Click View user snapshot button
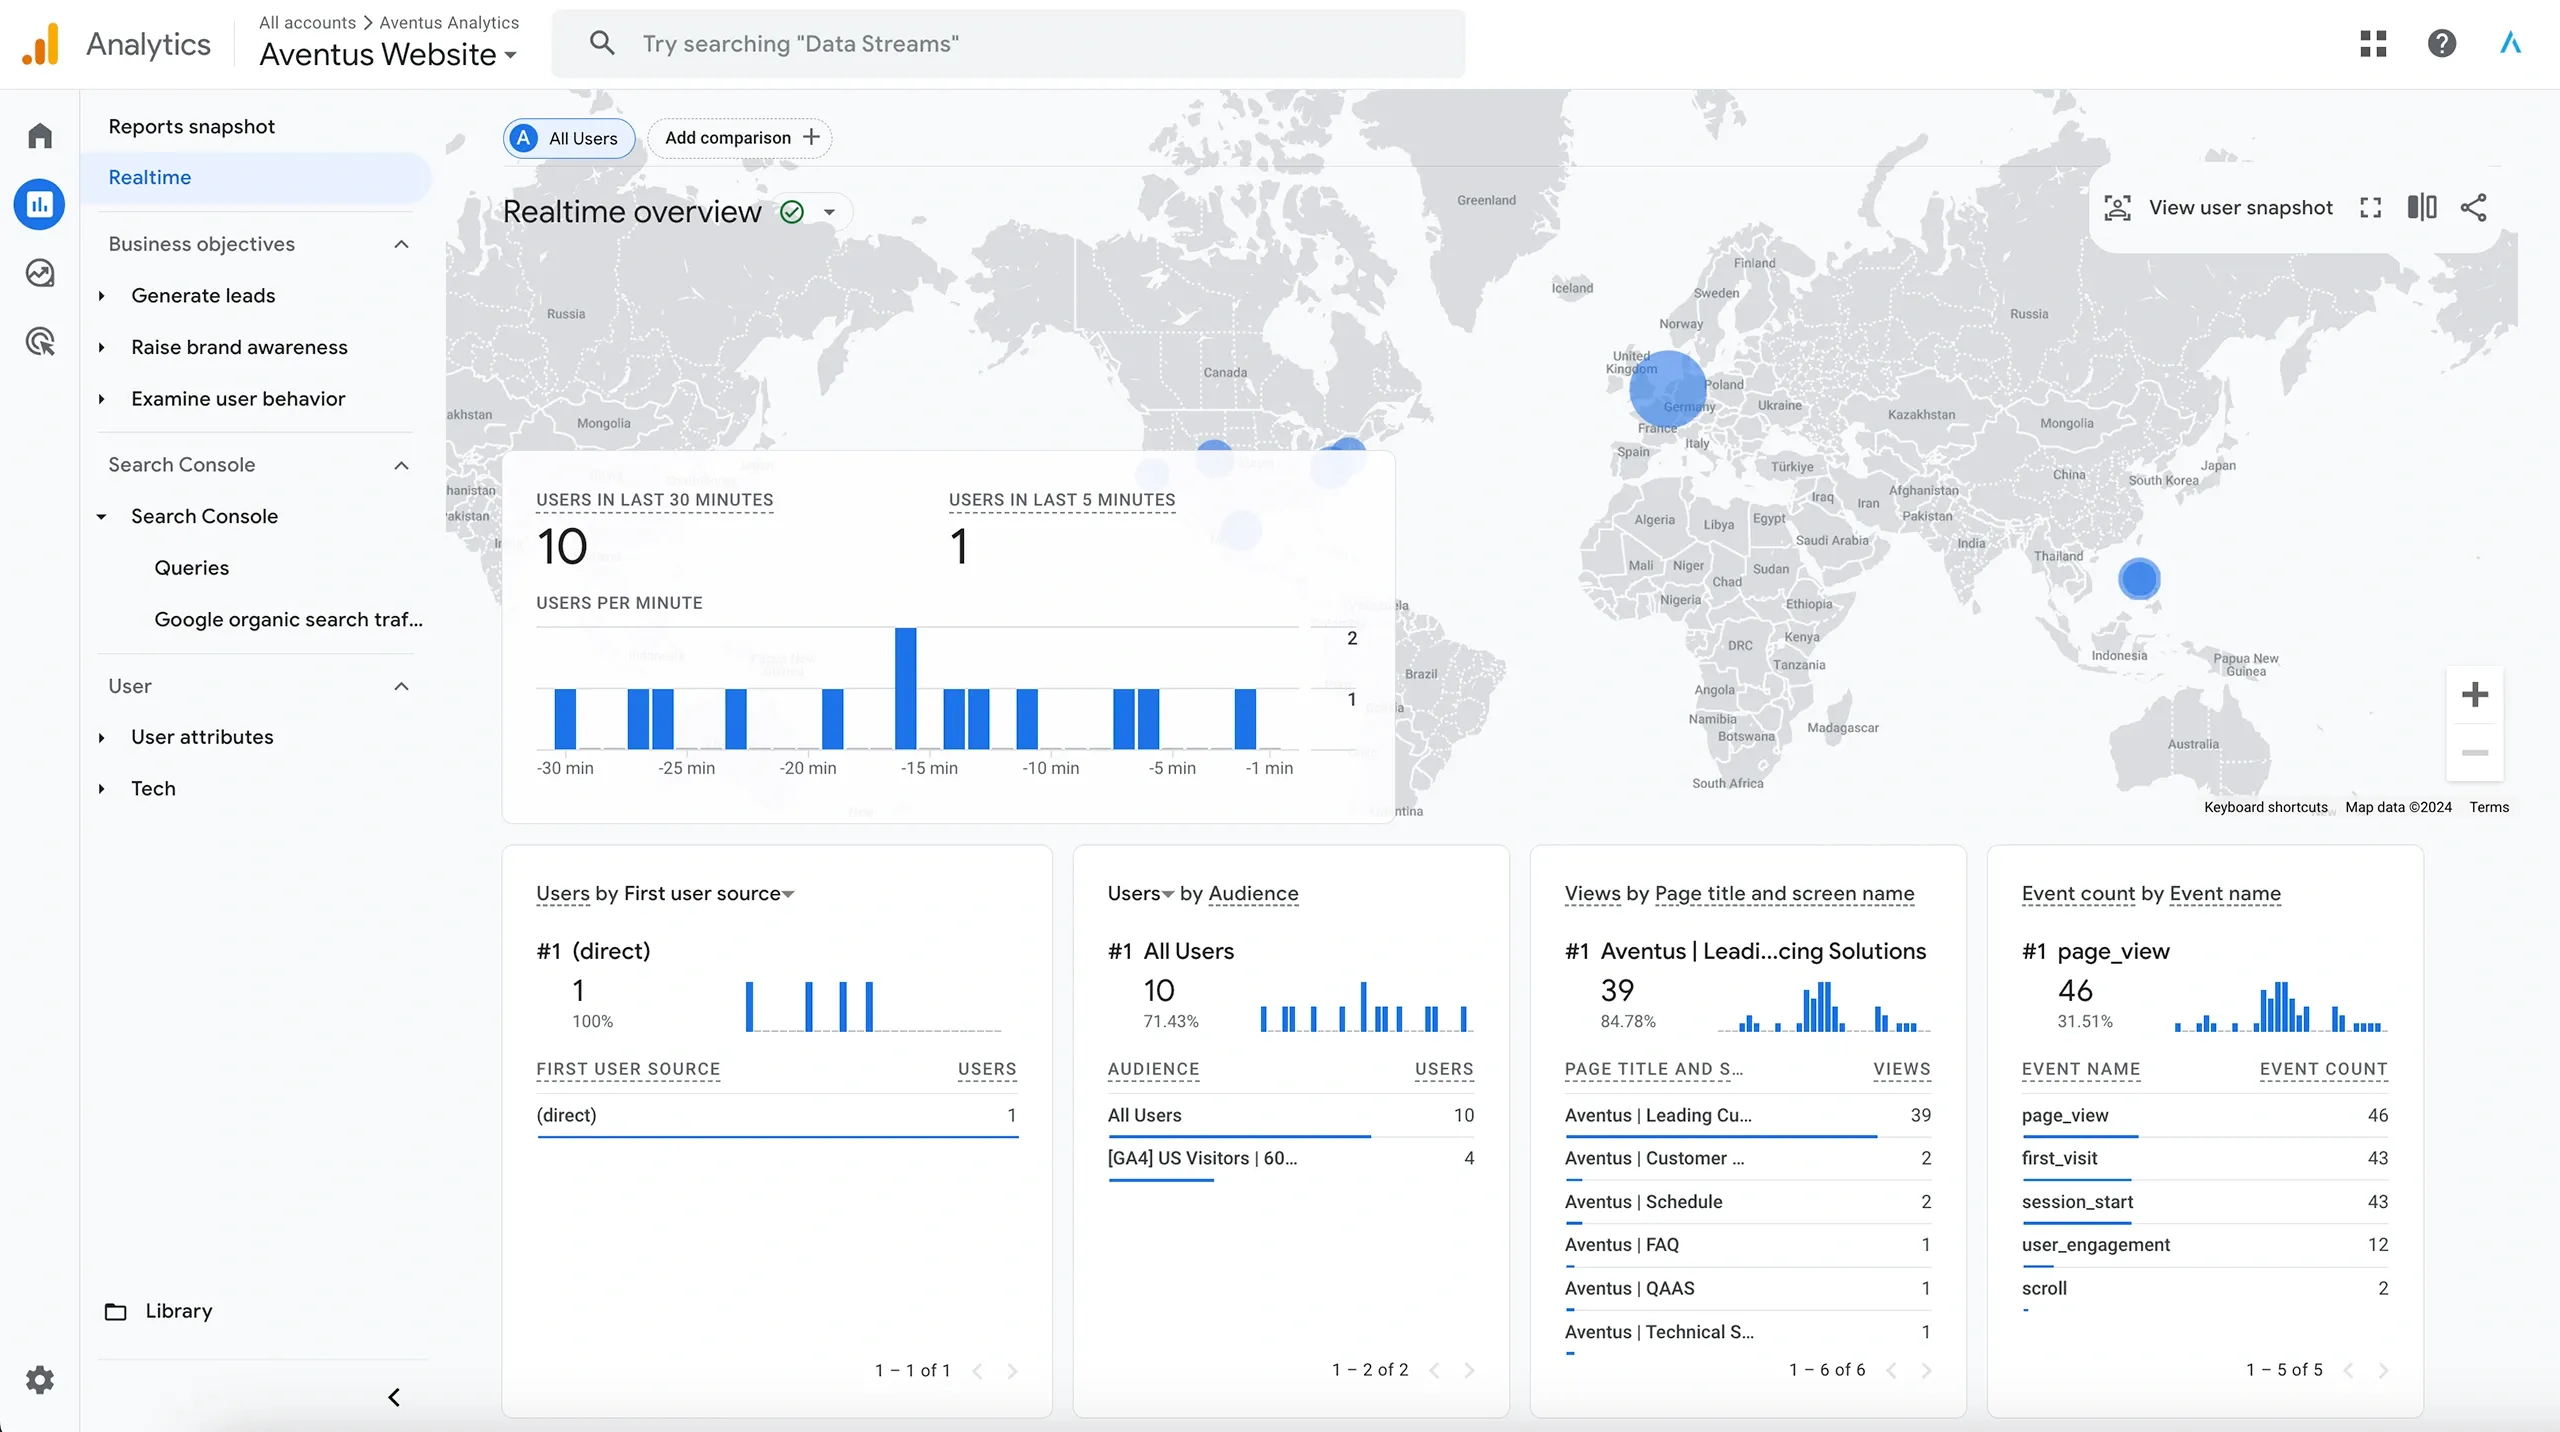This screenshot has width=2560, height=1432. click(x=2218, y=208)
